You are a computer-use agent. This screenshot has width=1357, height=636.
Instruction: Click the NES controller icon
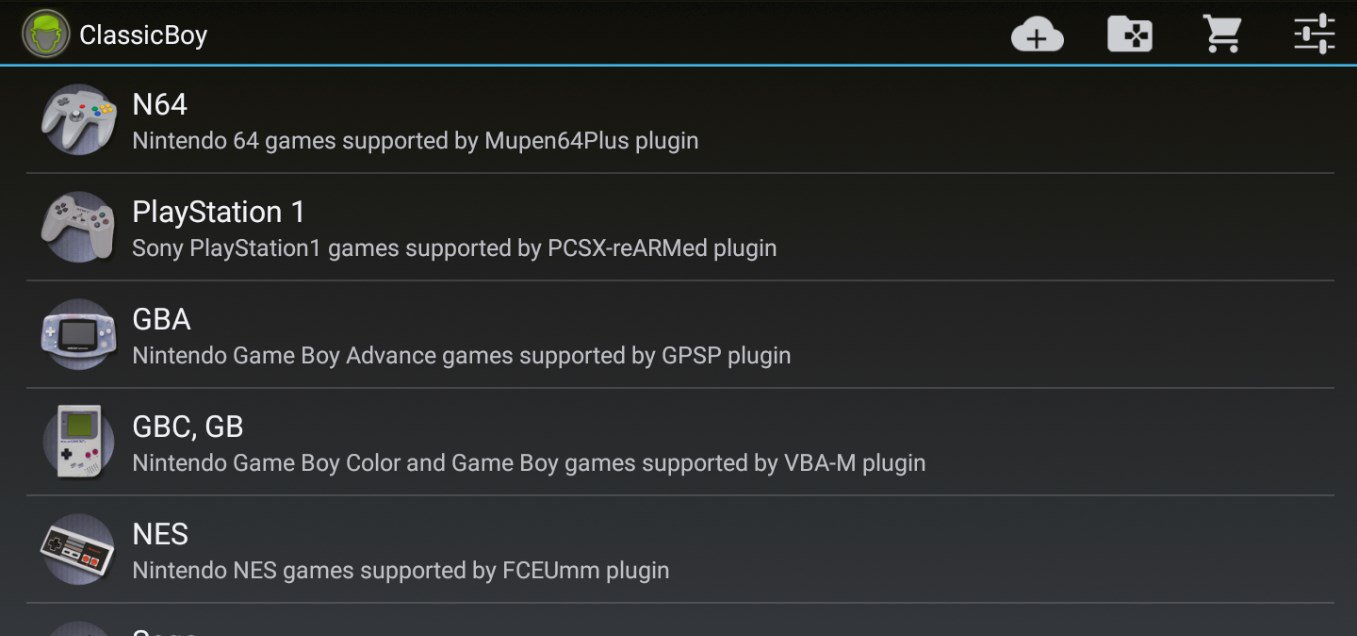tap(79, 549)
